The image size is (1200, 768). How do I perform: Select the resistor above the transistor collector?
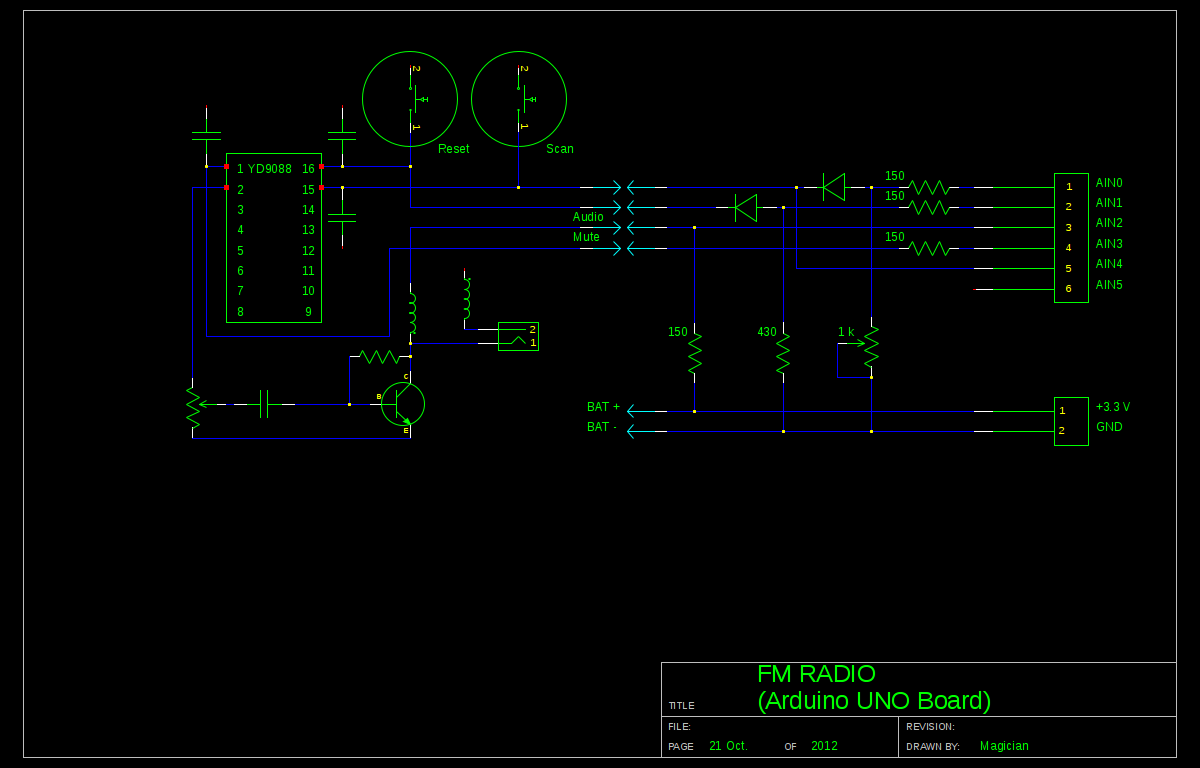[x=380, y=356]
